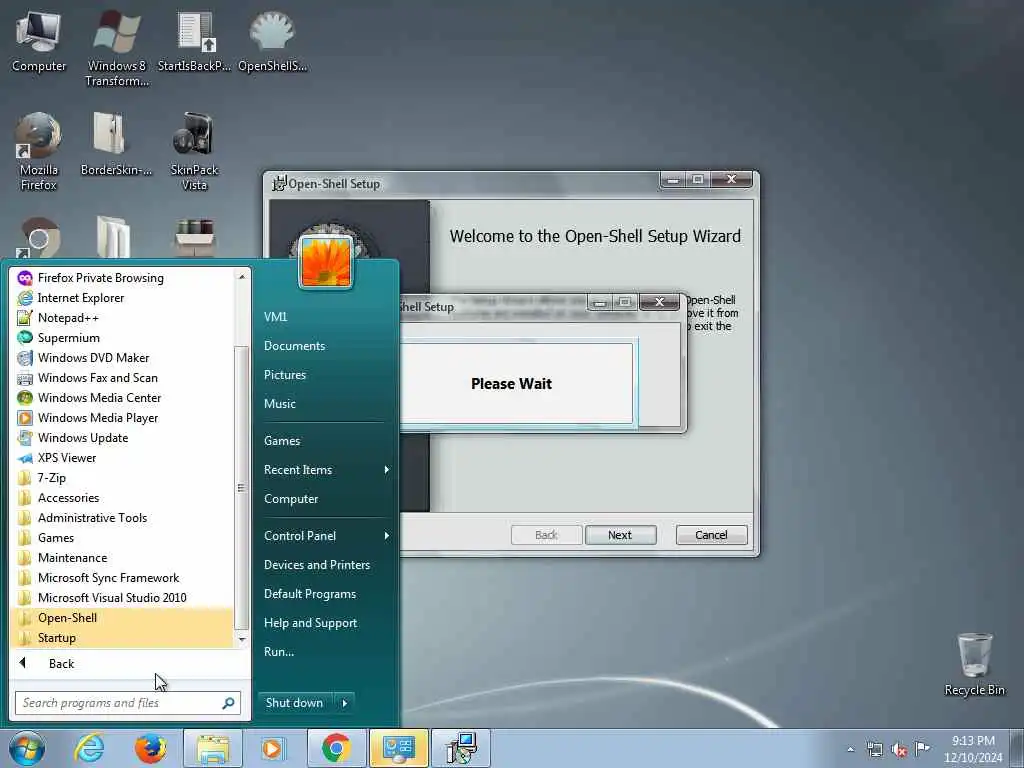Screen dimensions: 1024x768
Task: Expand Microsoft Visual Studio 2010 folder
Action: coord(122,598)
